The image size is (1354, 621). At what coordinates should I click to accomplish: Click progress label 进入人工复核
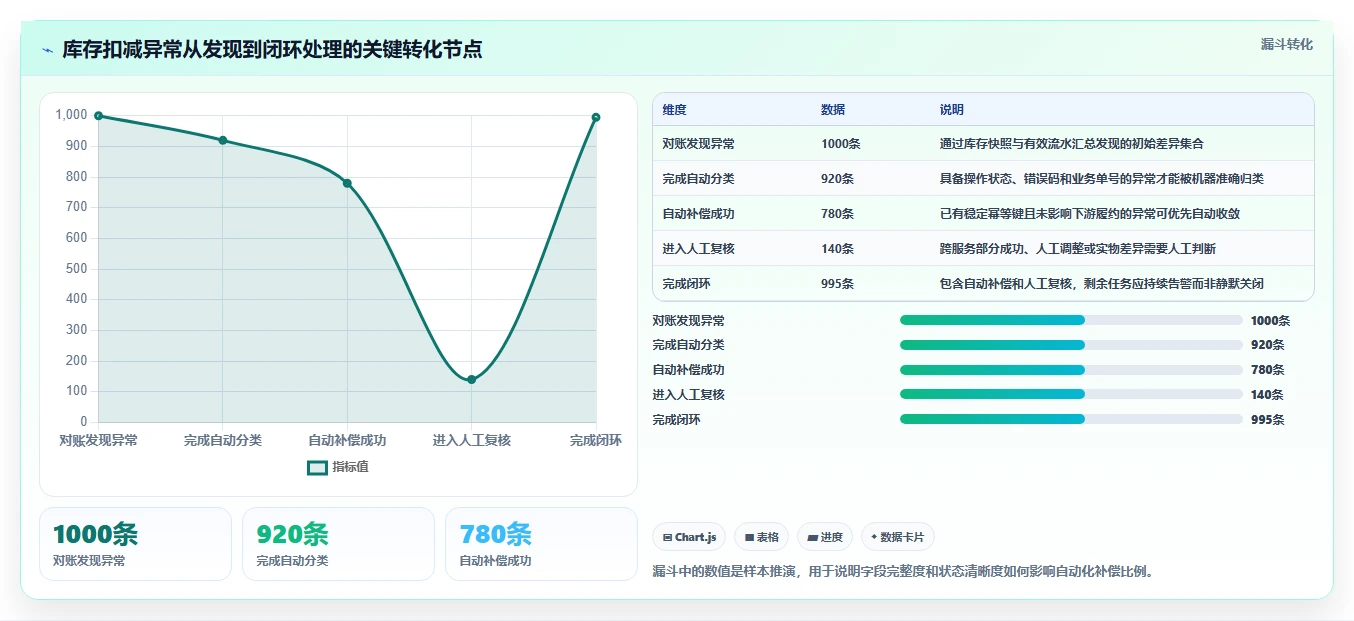tap(688, 395)
